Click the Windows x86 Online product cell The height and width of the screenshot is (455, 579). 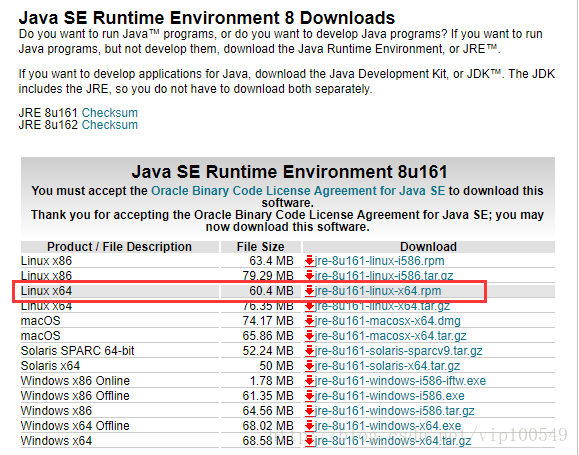120,381
